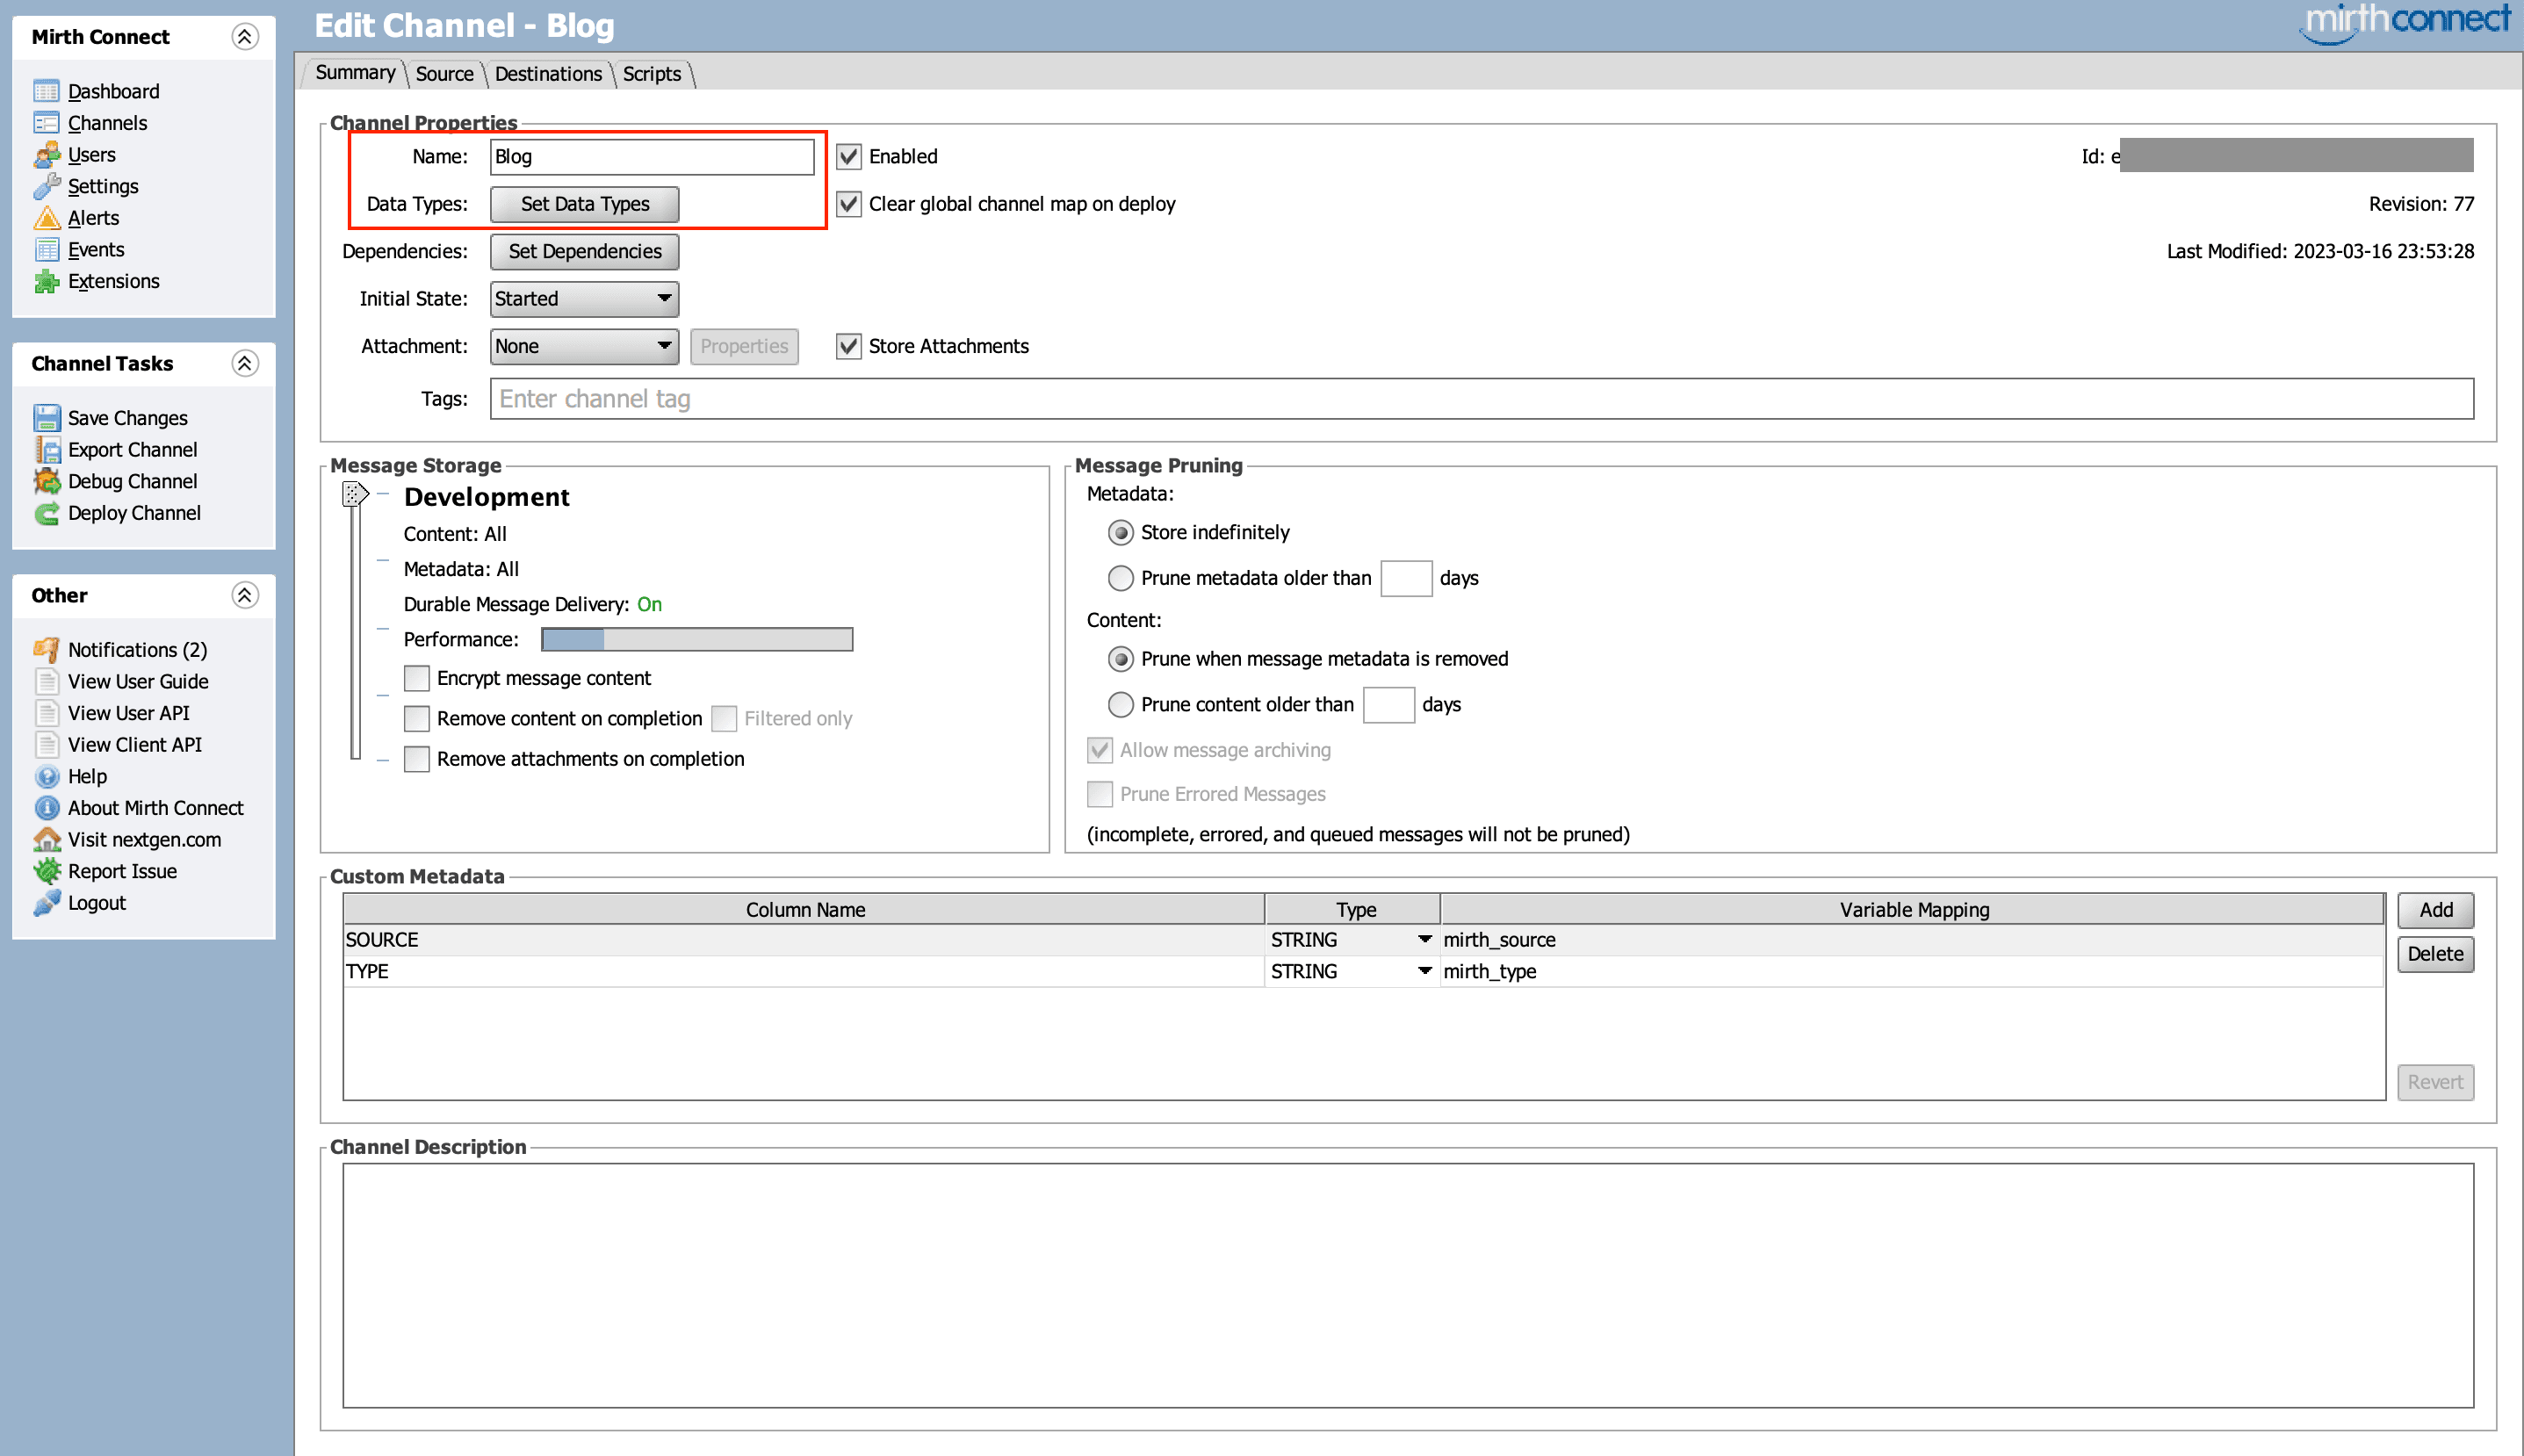Click the Extensions puzzle icon

click(x=46, y=281)
